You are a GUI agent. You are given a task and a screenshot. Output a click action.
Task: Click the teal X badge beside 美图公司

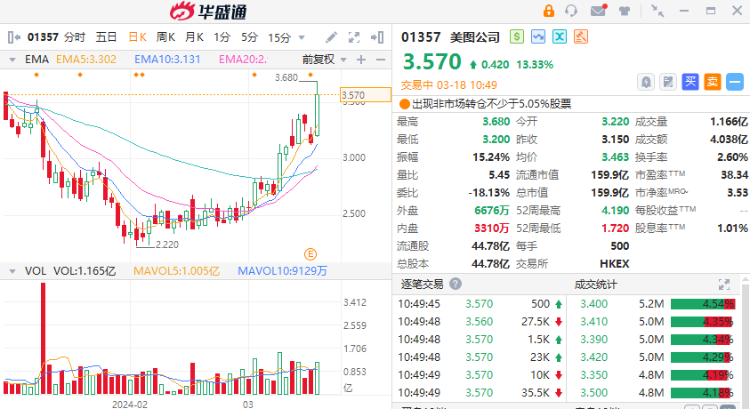pyautogui.click(x=559, y=37)
